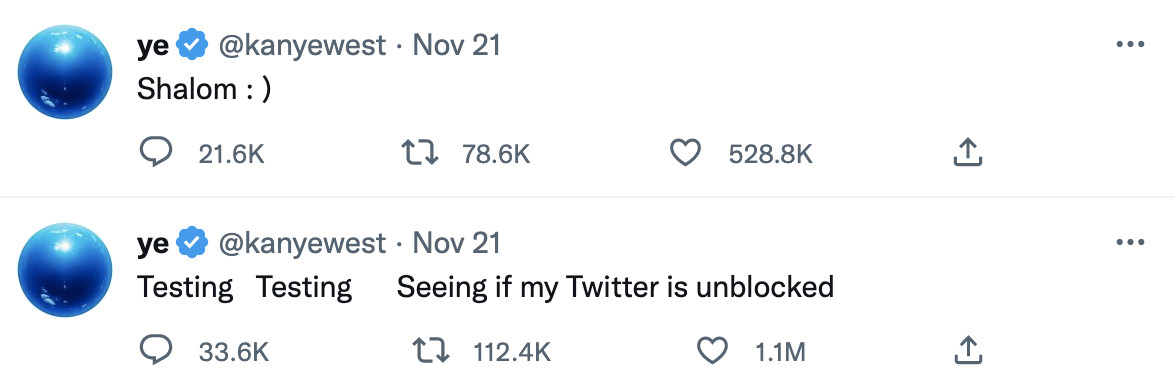The width and height of the screenshot is (1174, 392).
Task: Like the "Shalom : )" tweet
Action: (684, 153)
